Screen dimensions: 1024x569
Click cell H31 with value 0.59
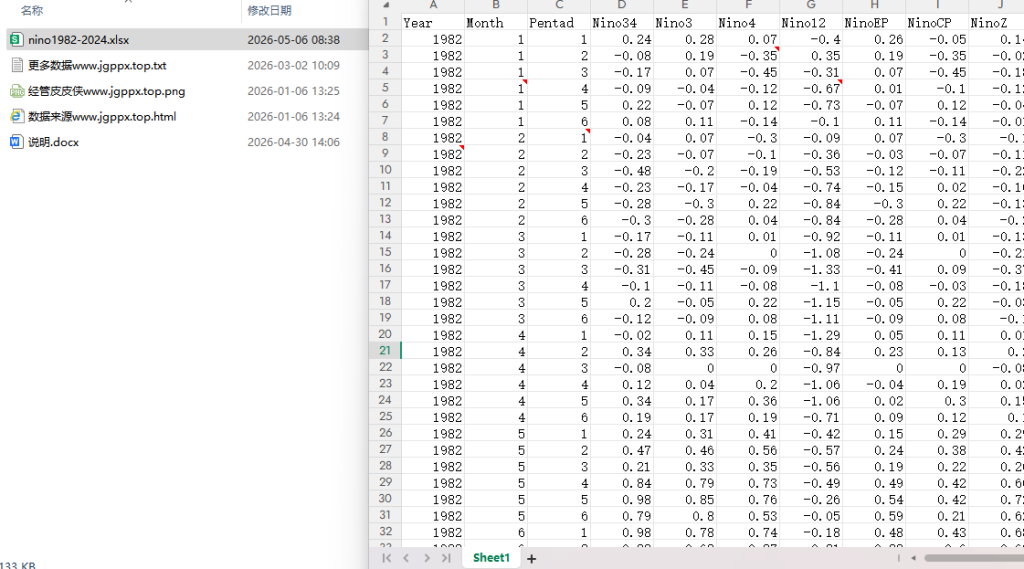click(x=874, y=515)
